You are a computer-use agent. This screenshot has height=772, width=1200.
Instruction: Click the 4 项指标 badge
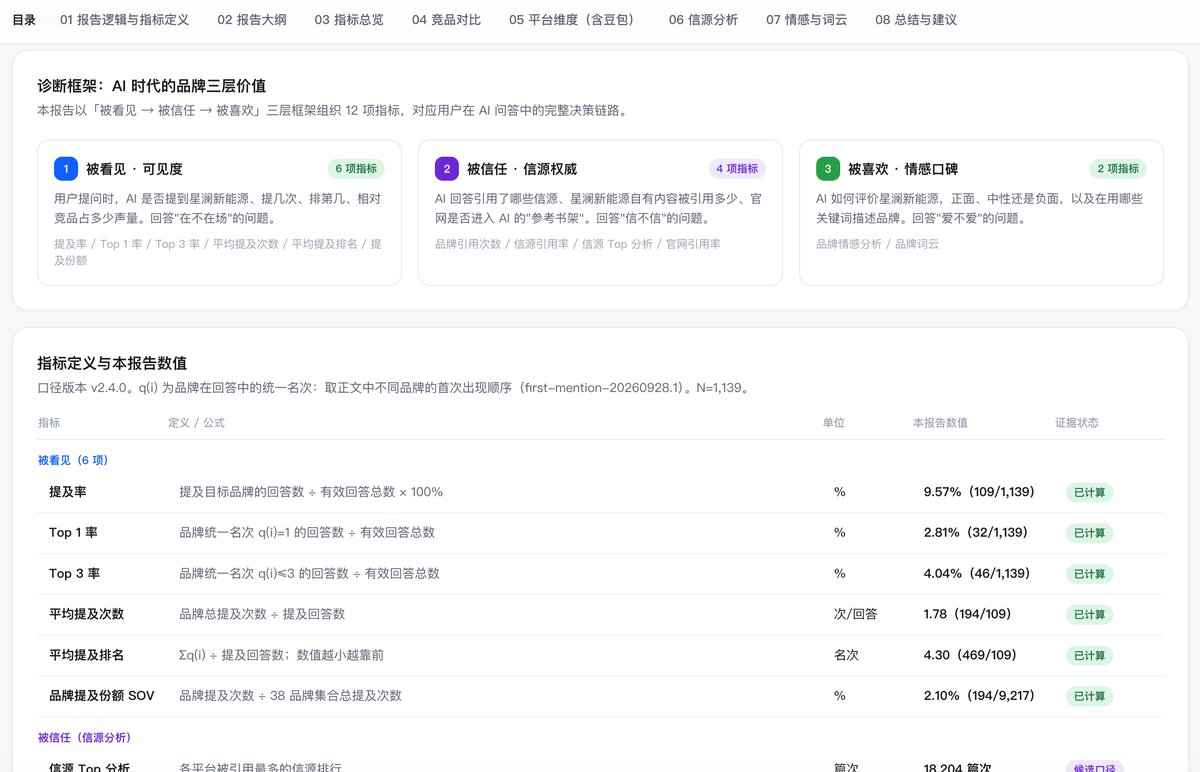737,169
